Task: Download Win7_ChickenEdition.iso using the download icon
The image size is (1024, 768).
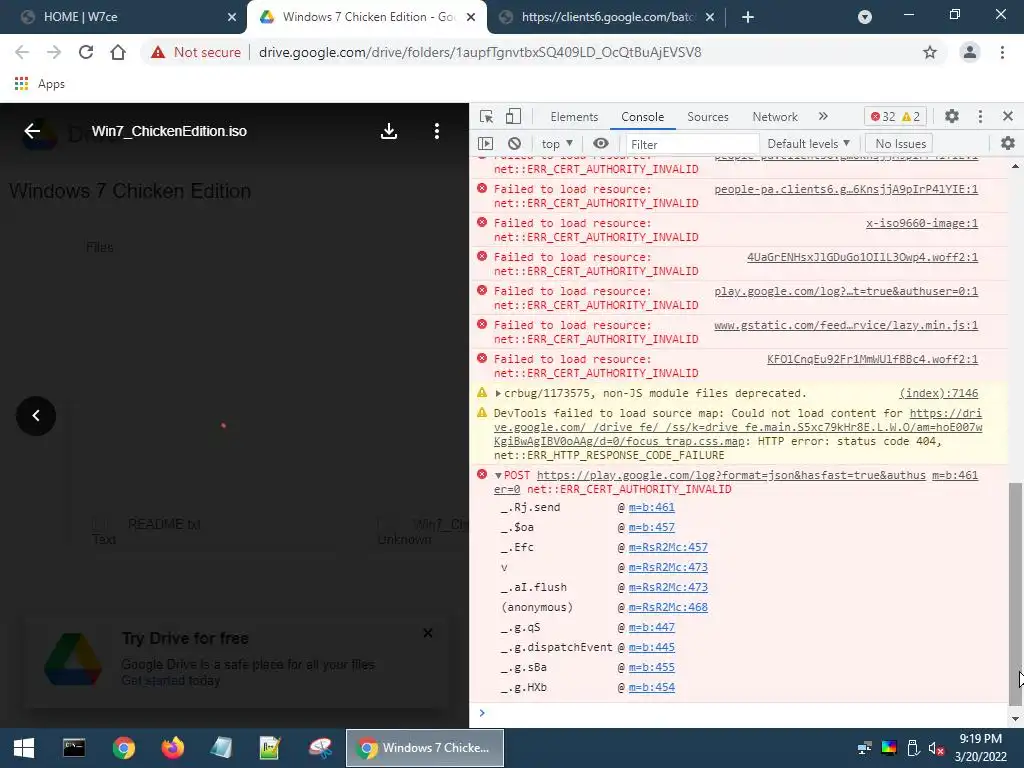Action: (x=389, y=131)
